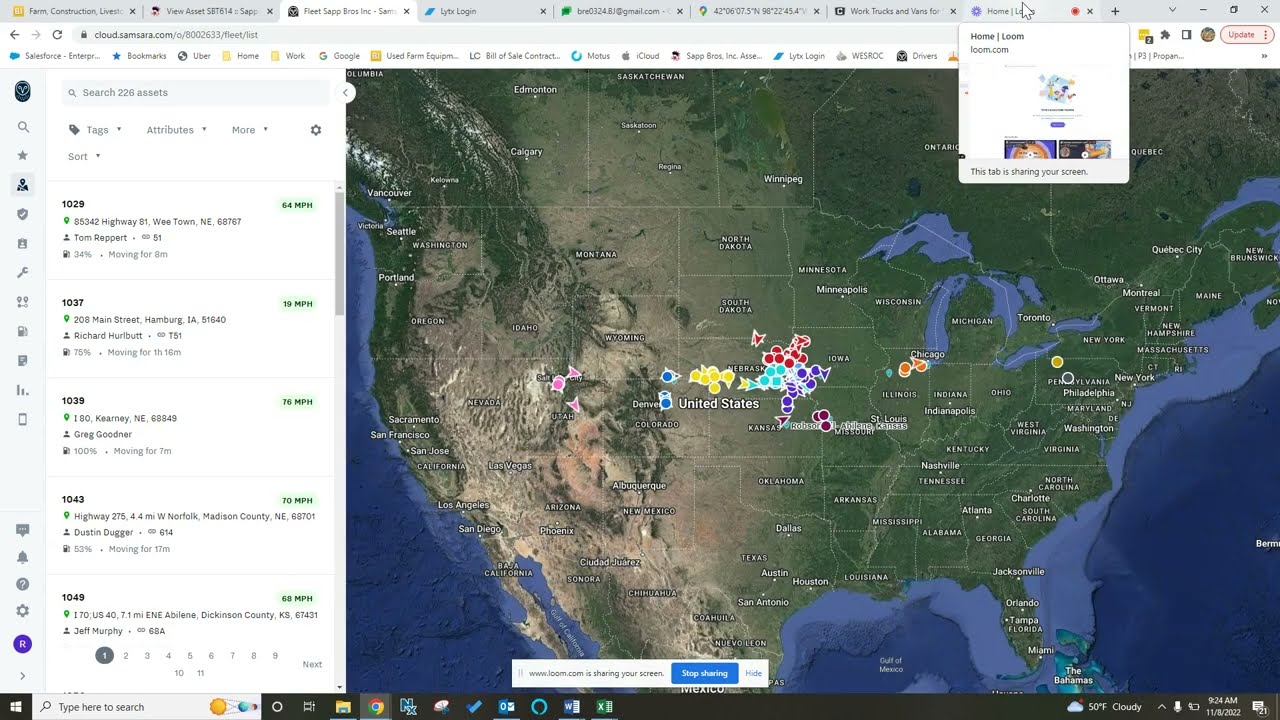Open the Maintenance wrench icon in sidebar

pyautogui.click(x=23, y=272)
